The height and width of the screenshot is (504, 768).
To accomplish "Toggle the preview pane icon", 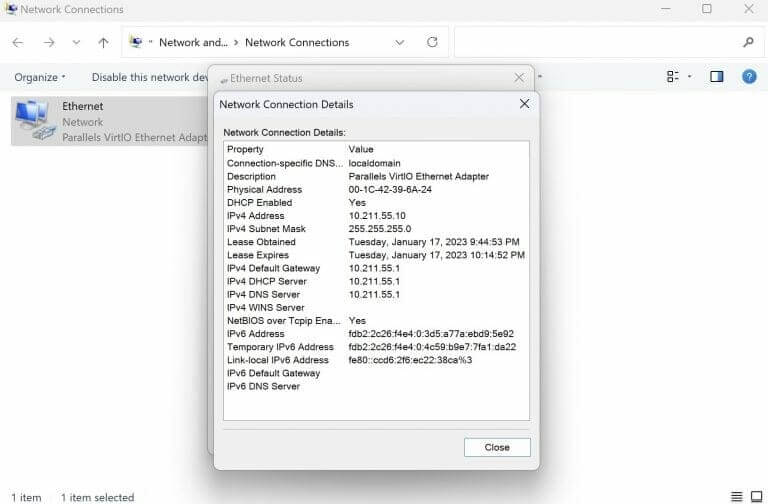I will (x=717, y=76).
